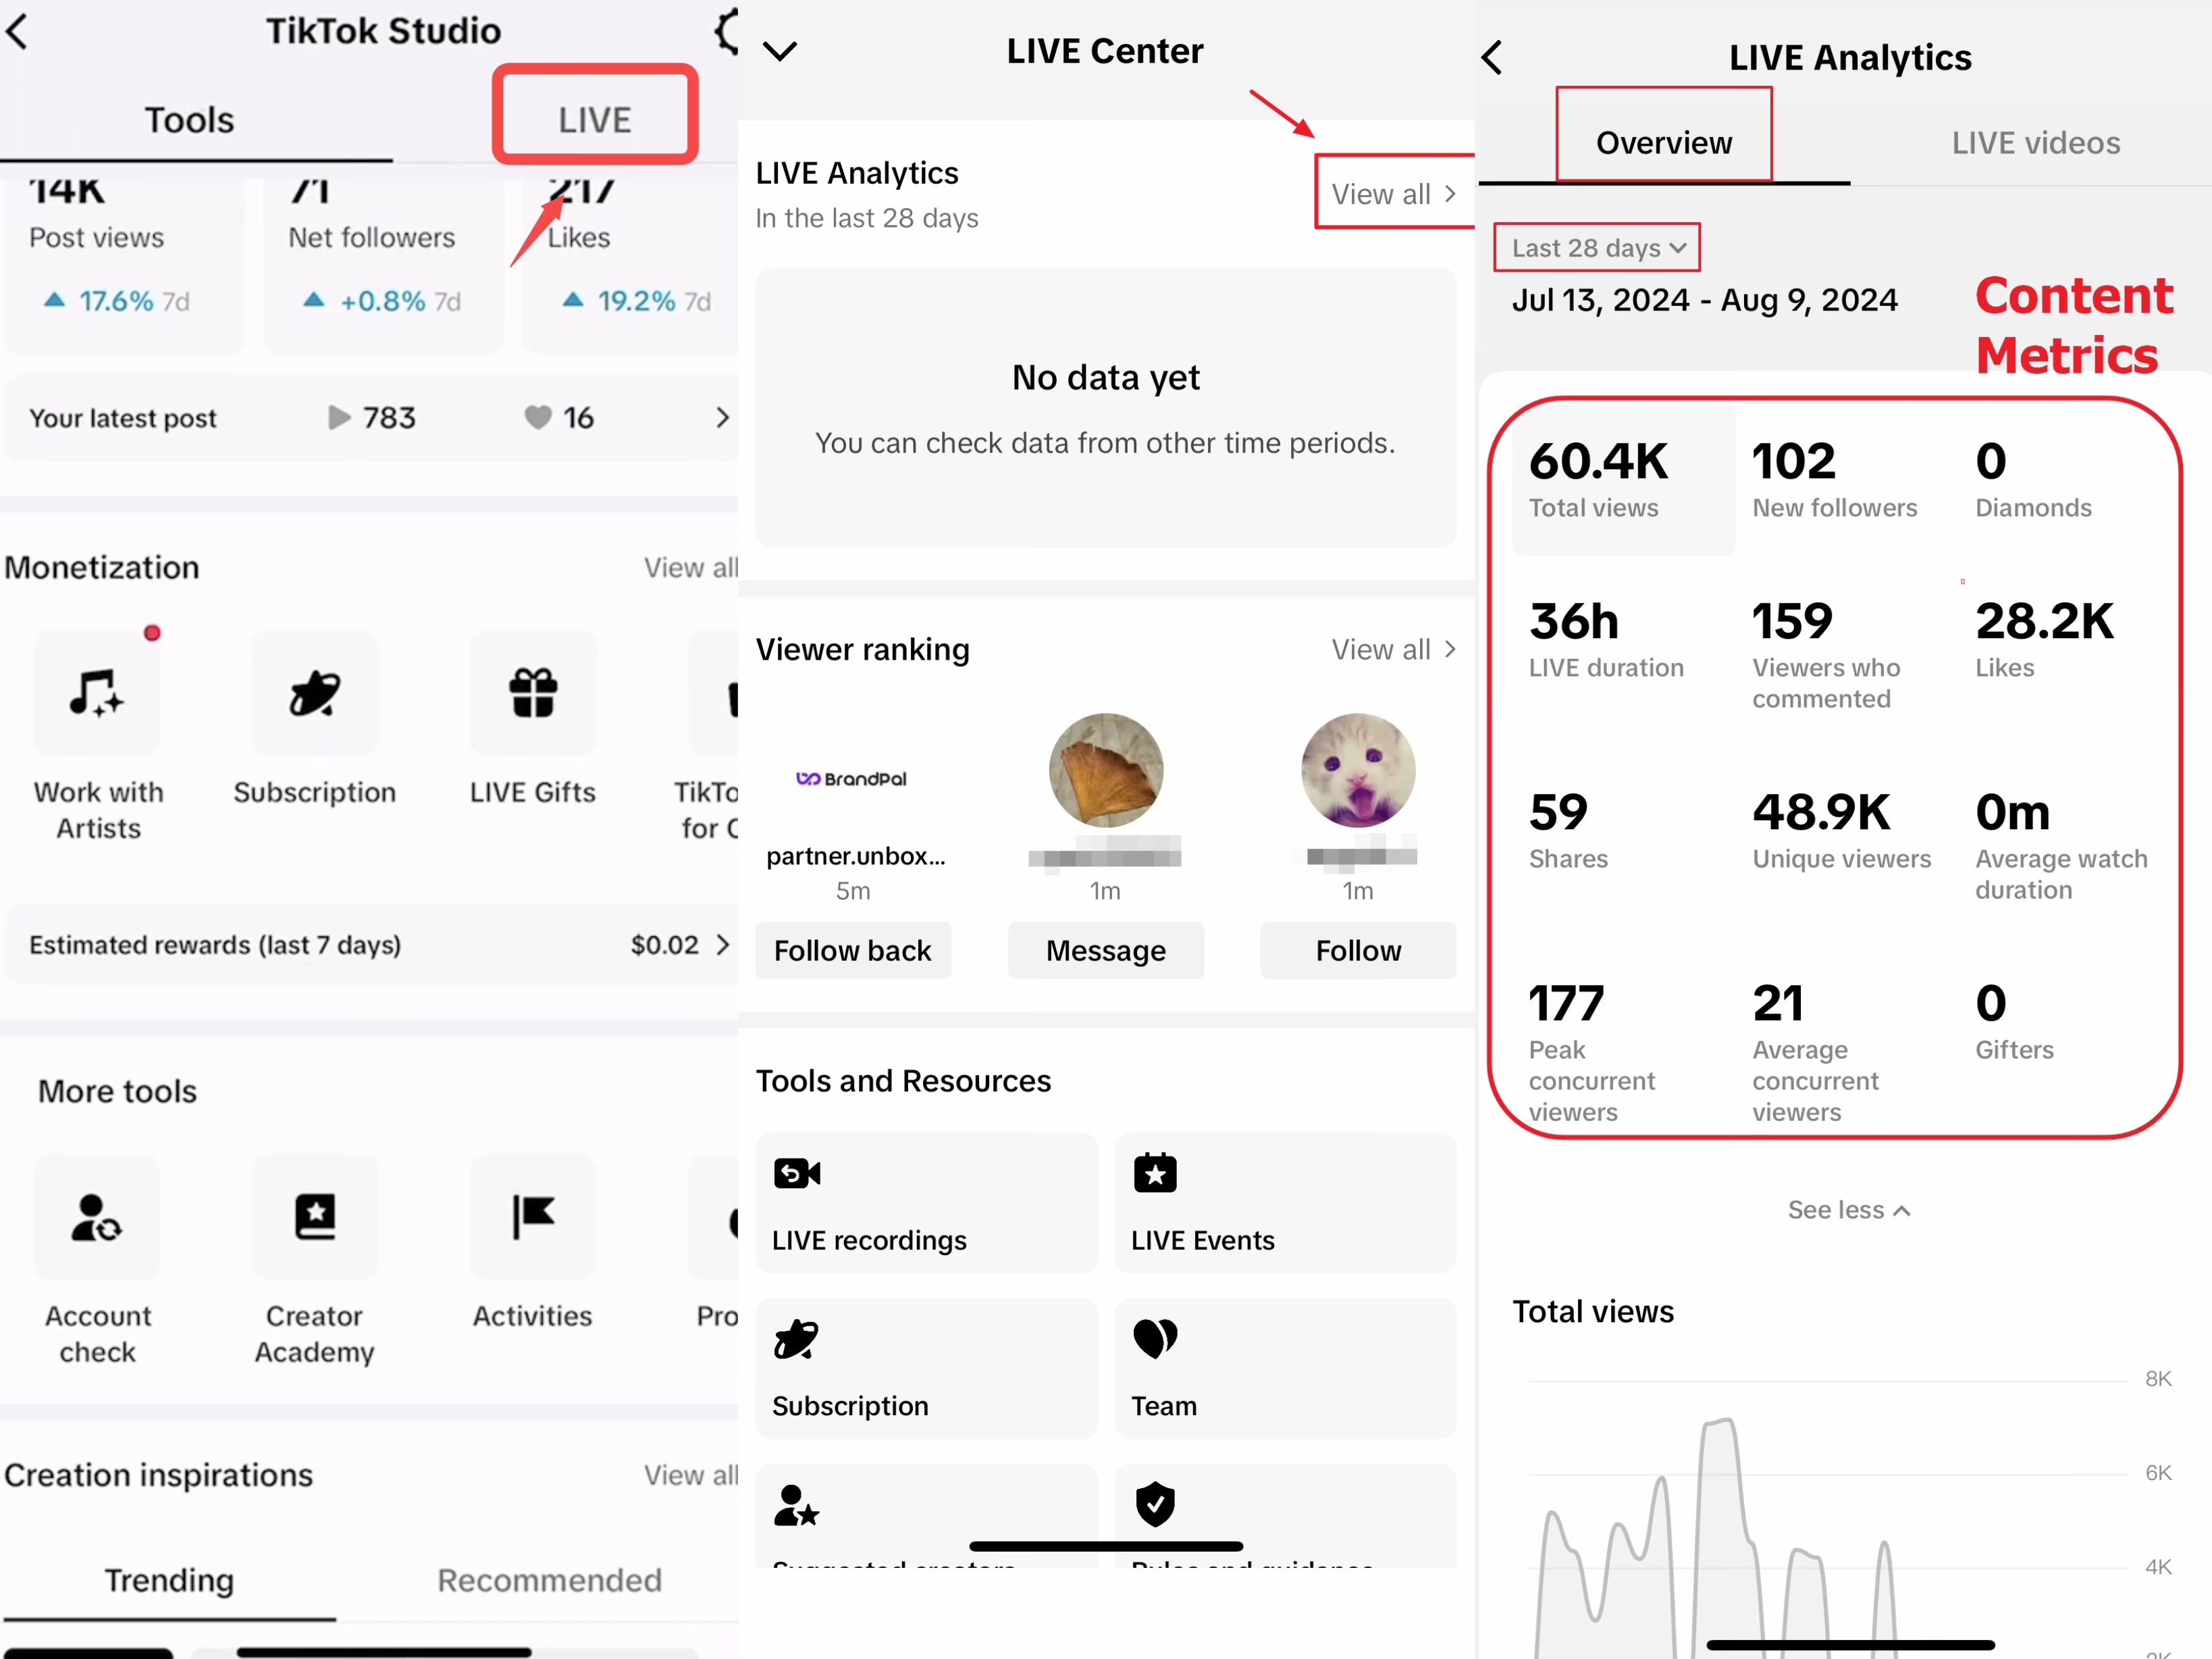Tap the LIVE Gifts gift icon
Screen dimensions: 2212x1659
click(533, 693)
